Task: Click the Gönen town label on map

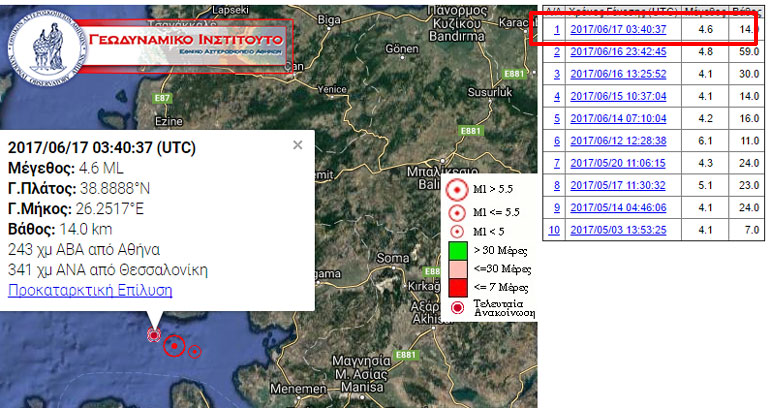Action: click(x=402, y=49)
